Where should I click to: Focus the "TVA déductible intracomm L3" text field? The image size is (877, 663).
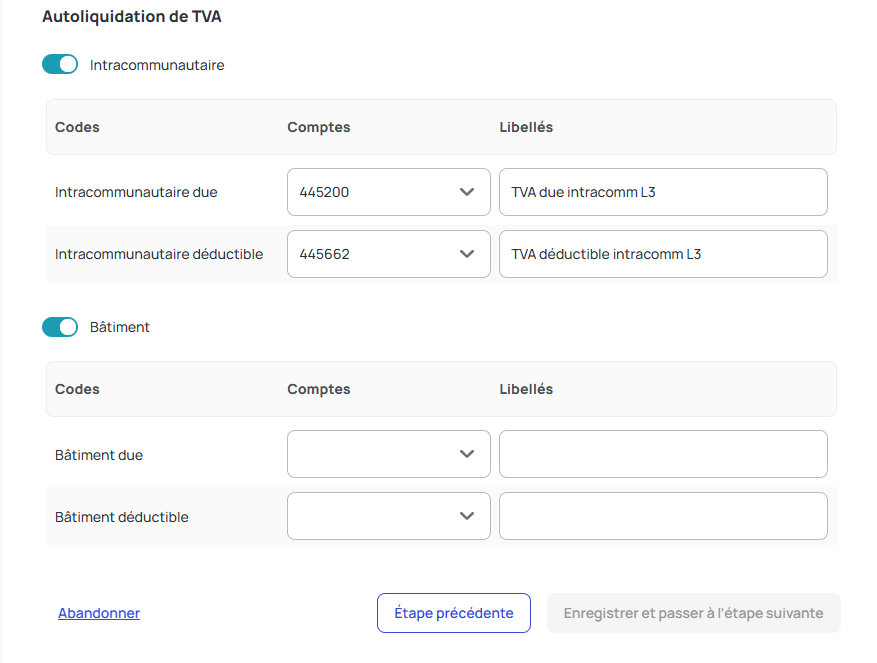(x=663, y=254)
